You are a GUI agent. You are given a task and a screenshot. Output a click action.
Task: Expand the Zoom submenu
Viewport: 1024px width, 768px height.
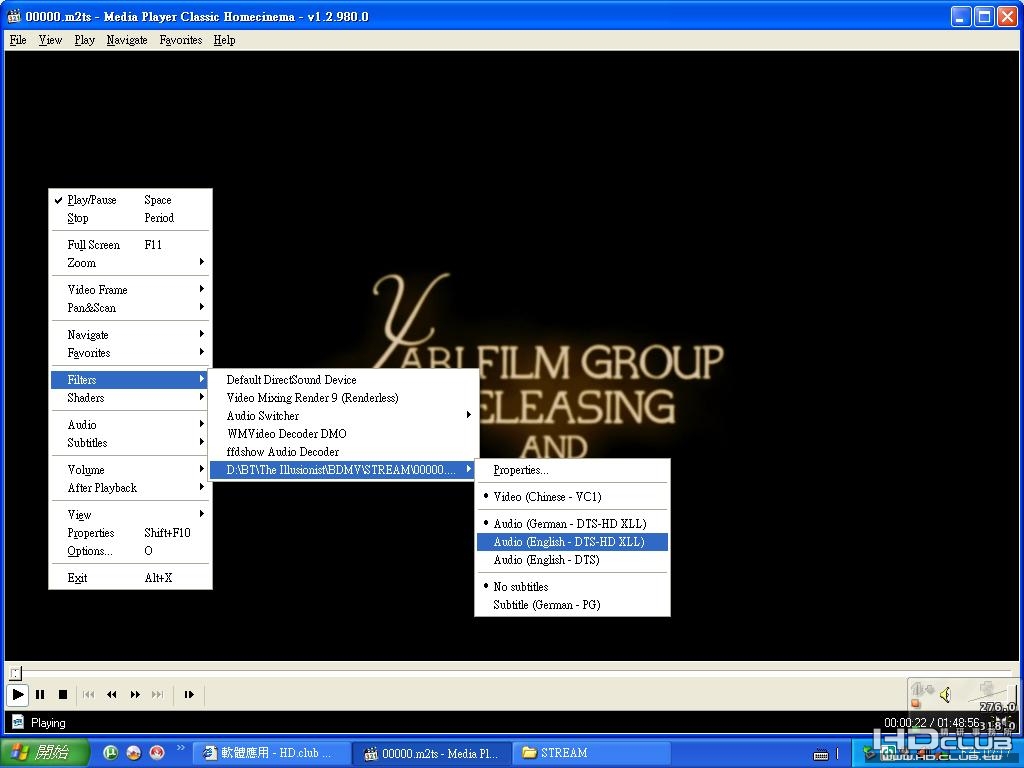pos(131,263)
